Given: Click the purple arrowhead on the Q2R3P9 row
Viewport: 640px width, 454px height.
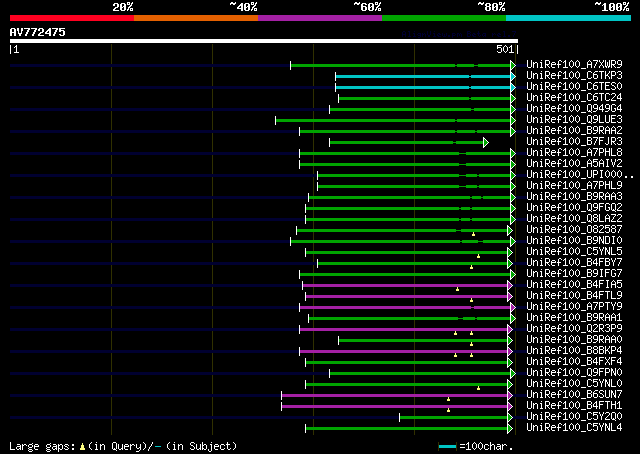Looking at the screenshot, I should 513,329.
